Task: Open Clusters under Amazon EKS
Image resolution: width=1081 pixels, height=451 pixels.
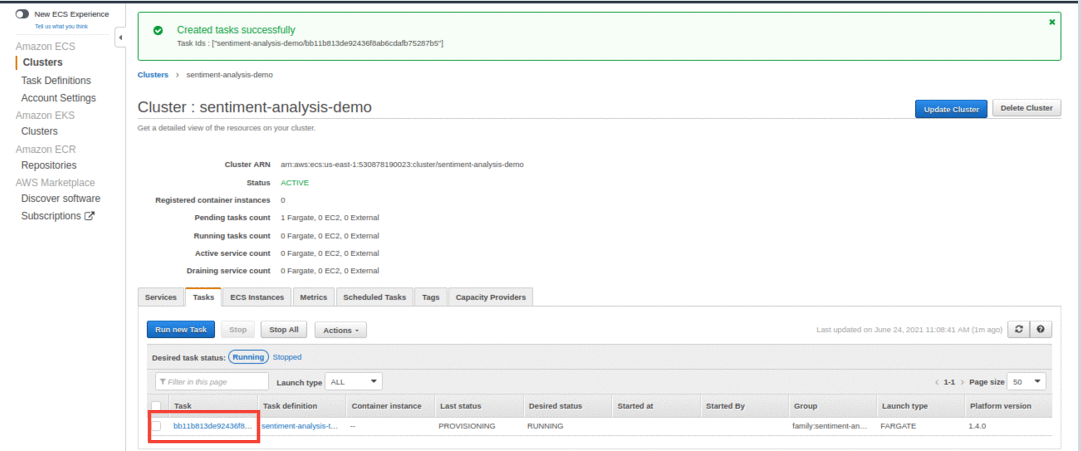Action: [39, 131]
